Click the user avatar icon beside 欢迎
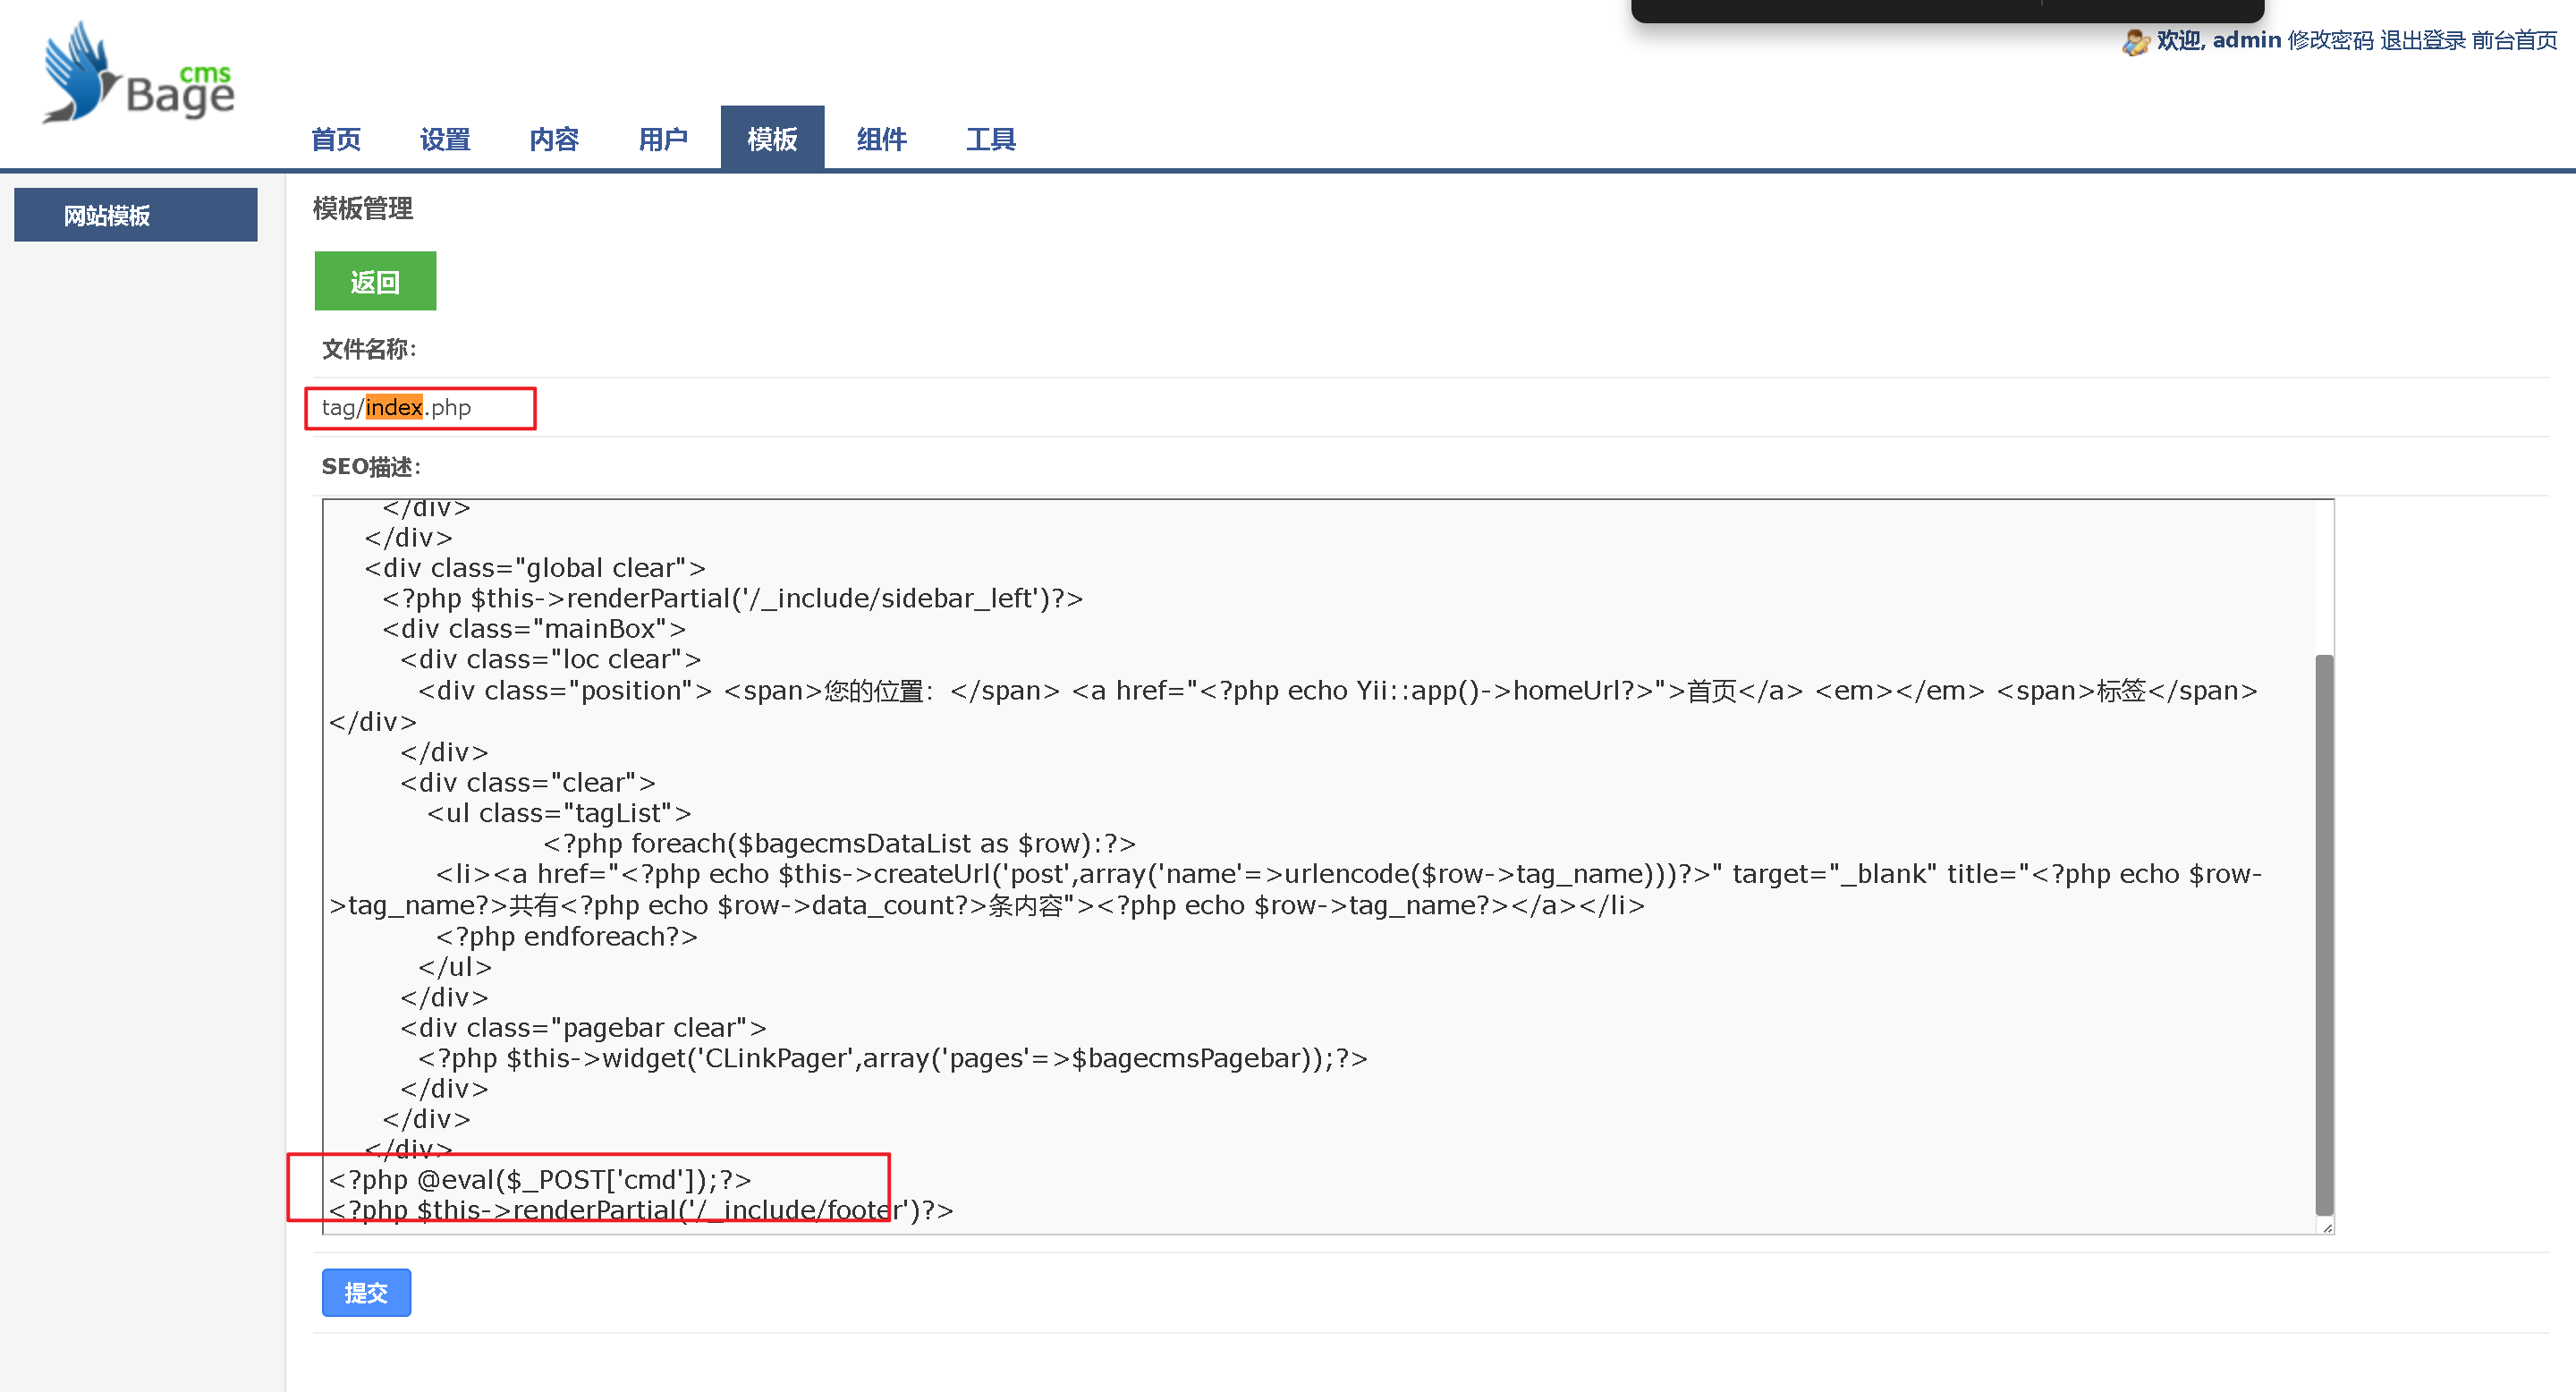Viewport: 2576px width, 1392px height. 2135,42
